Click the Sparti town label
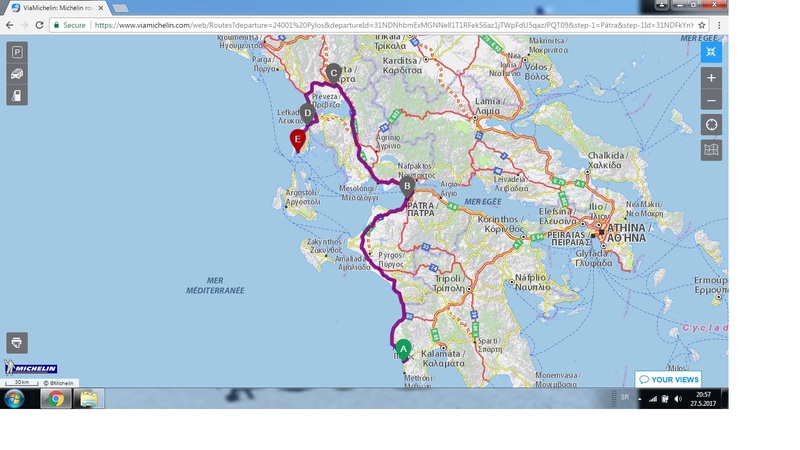This screenshot has width=800, height=450. 490,345
